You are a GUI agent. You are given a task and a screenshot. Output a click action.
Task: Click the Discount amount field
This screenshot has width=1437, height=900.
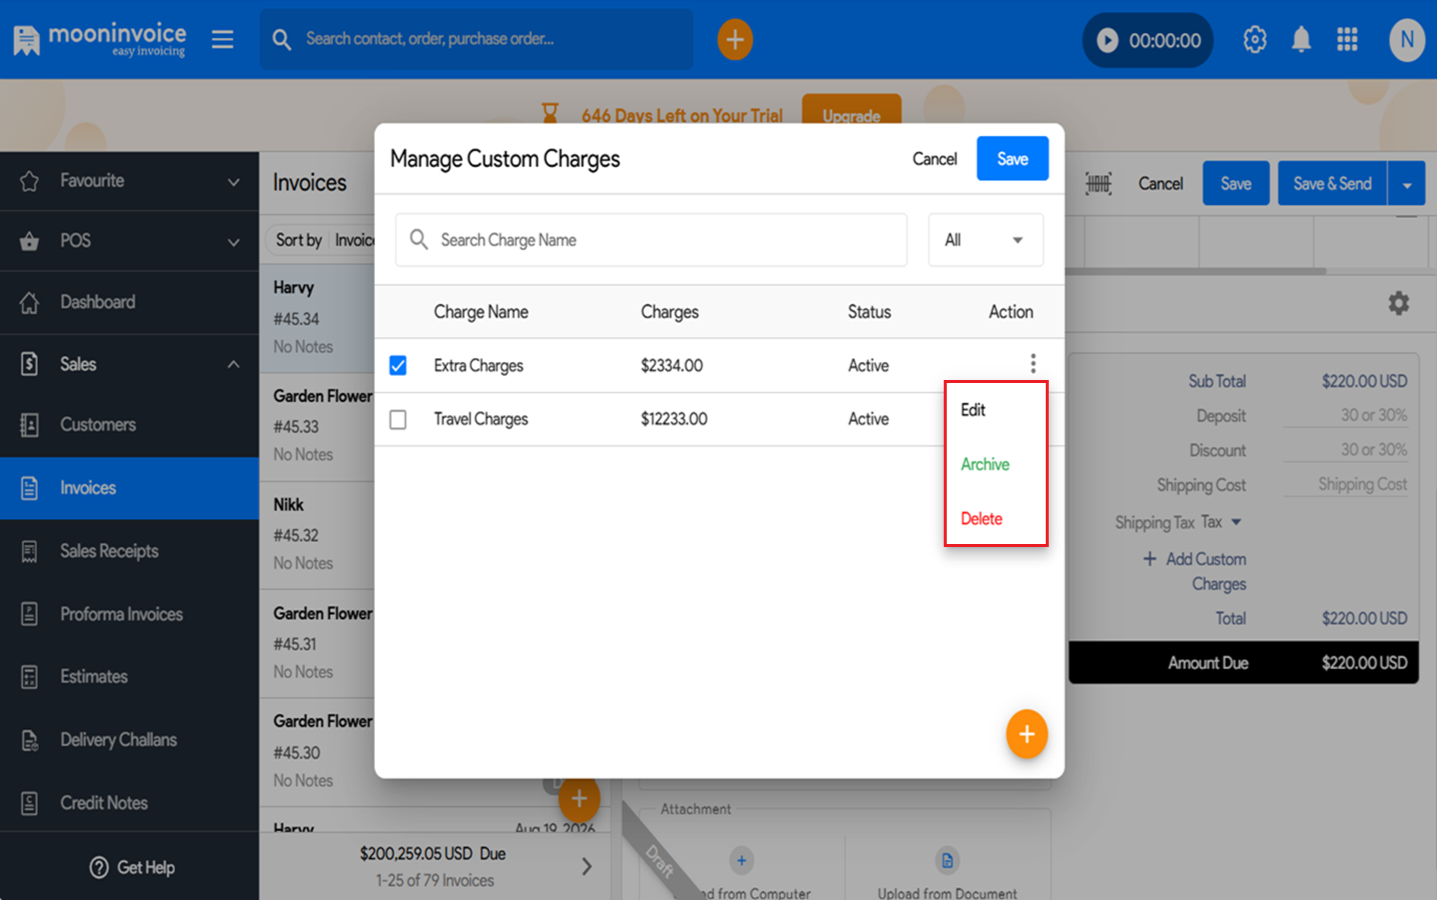(1345, 450)
